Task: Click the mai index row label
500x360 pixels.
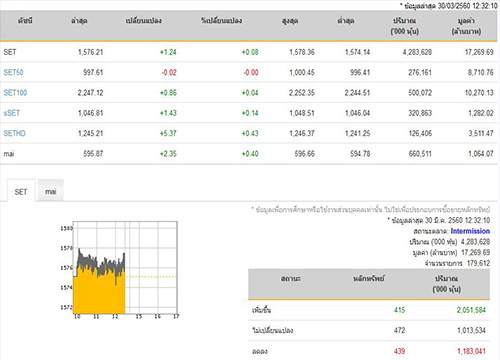Action: click(x=9, y=154)
